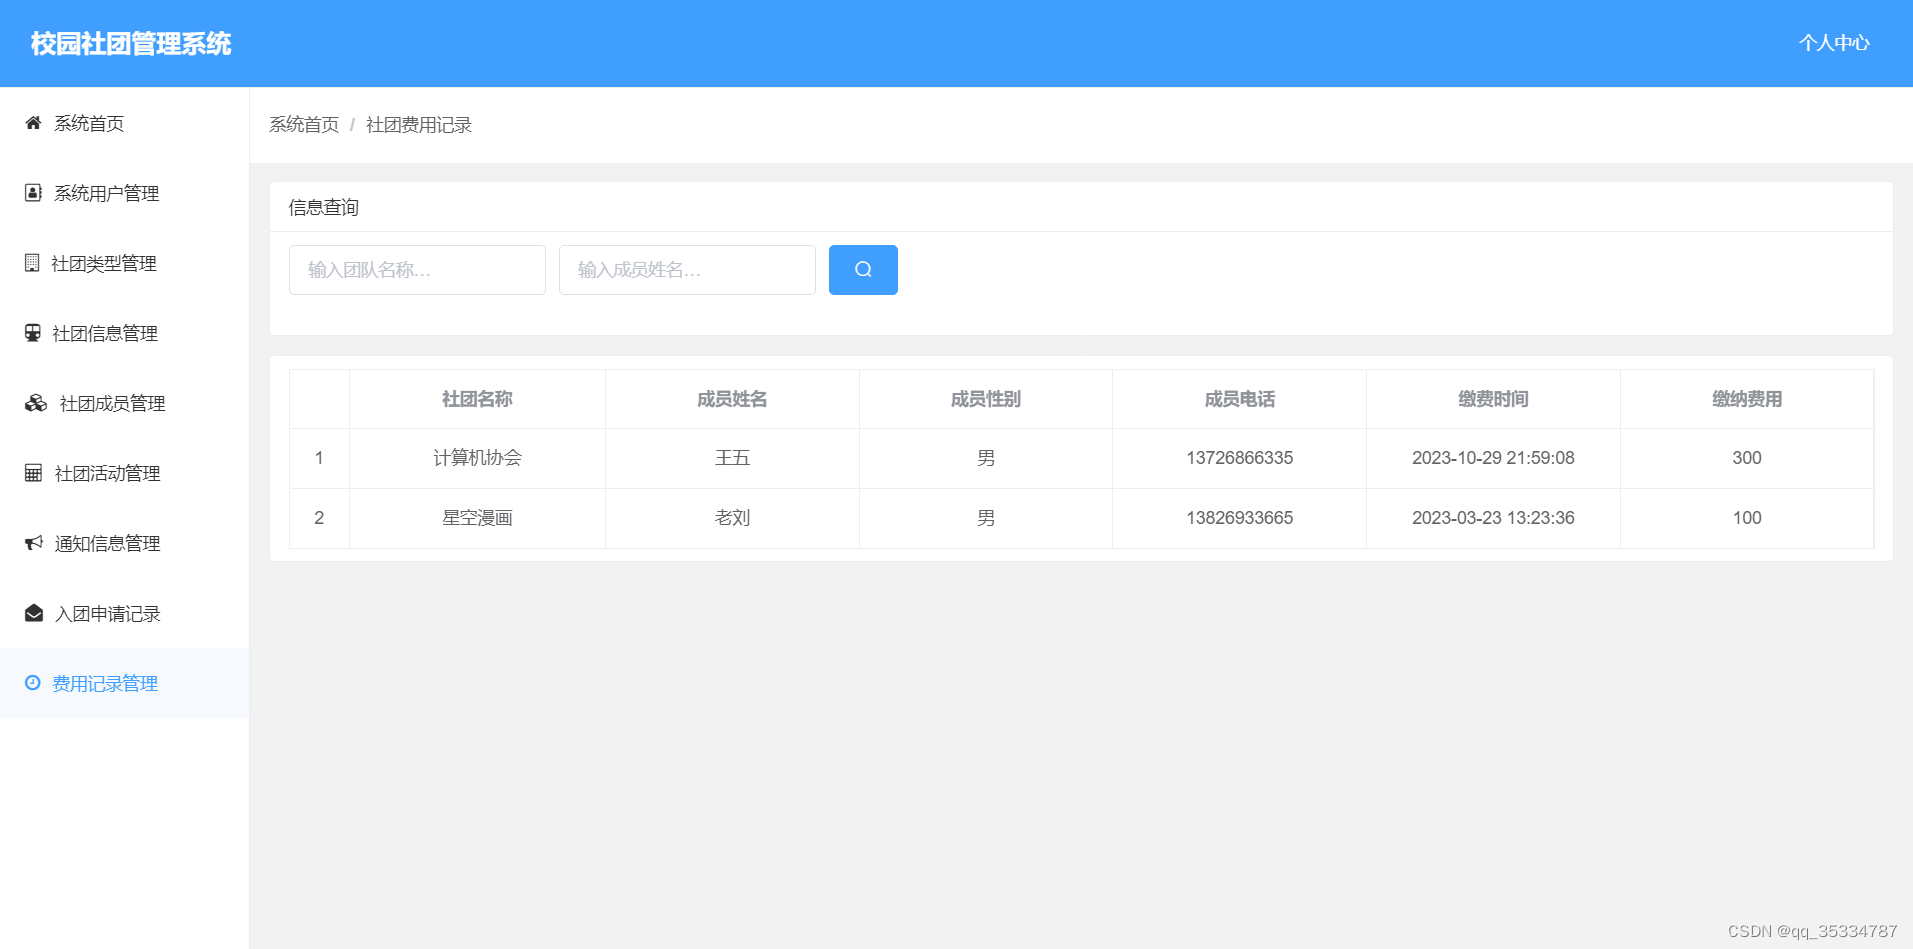Click the clock icon beside 费用记录管理

(x=33, y=683)
